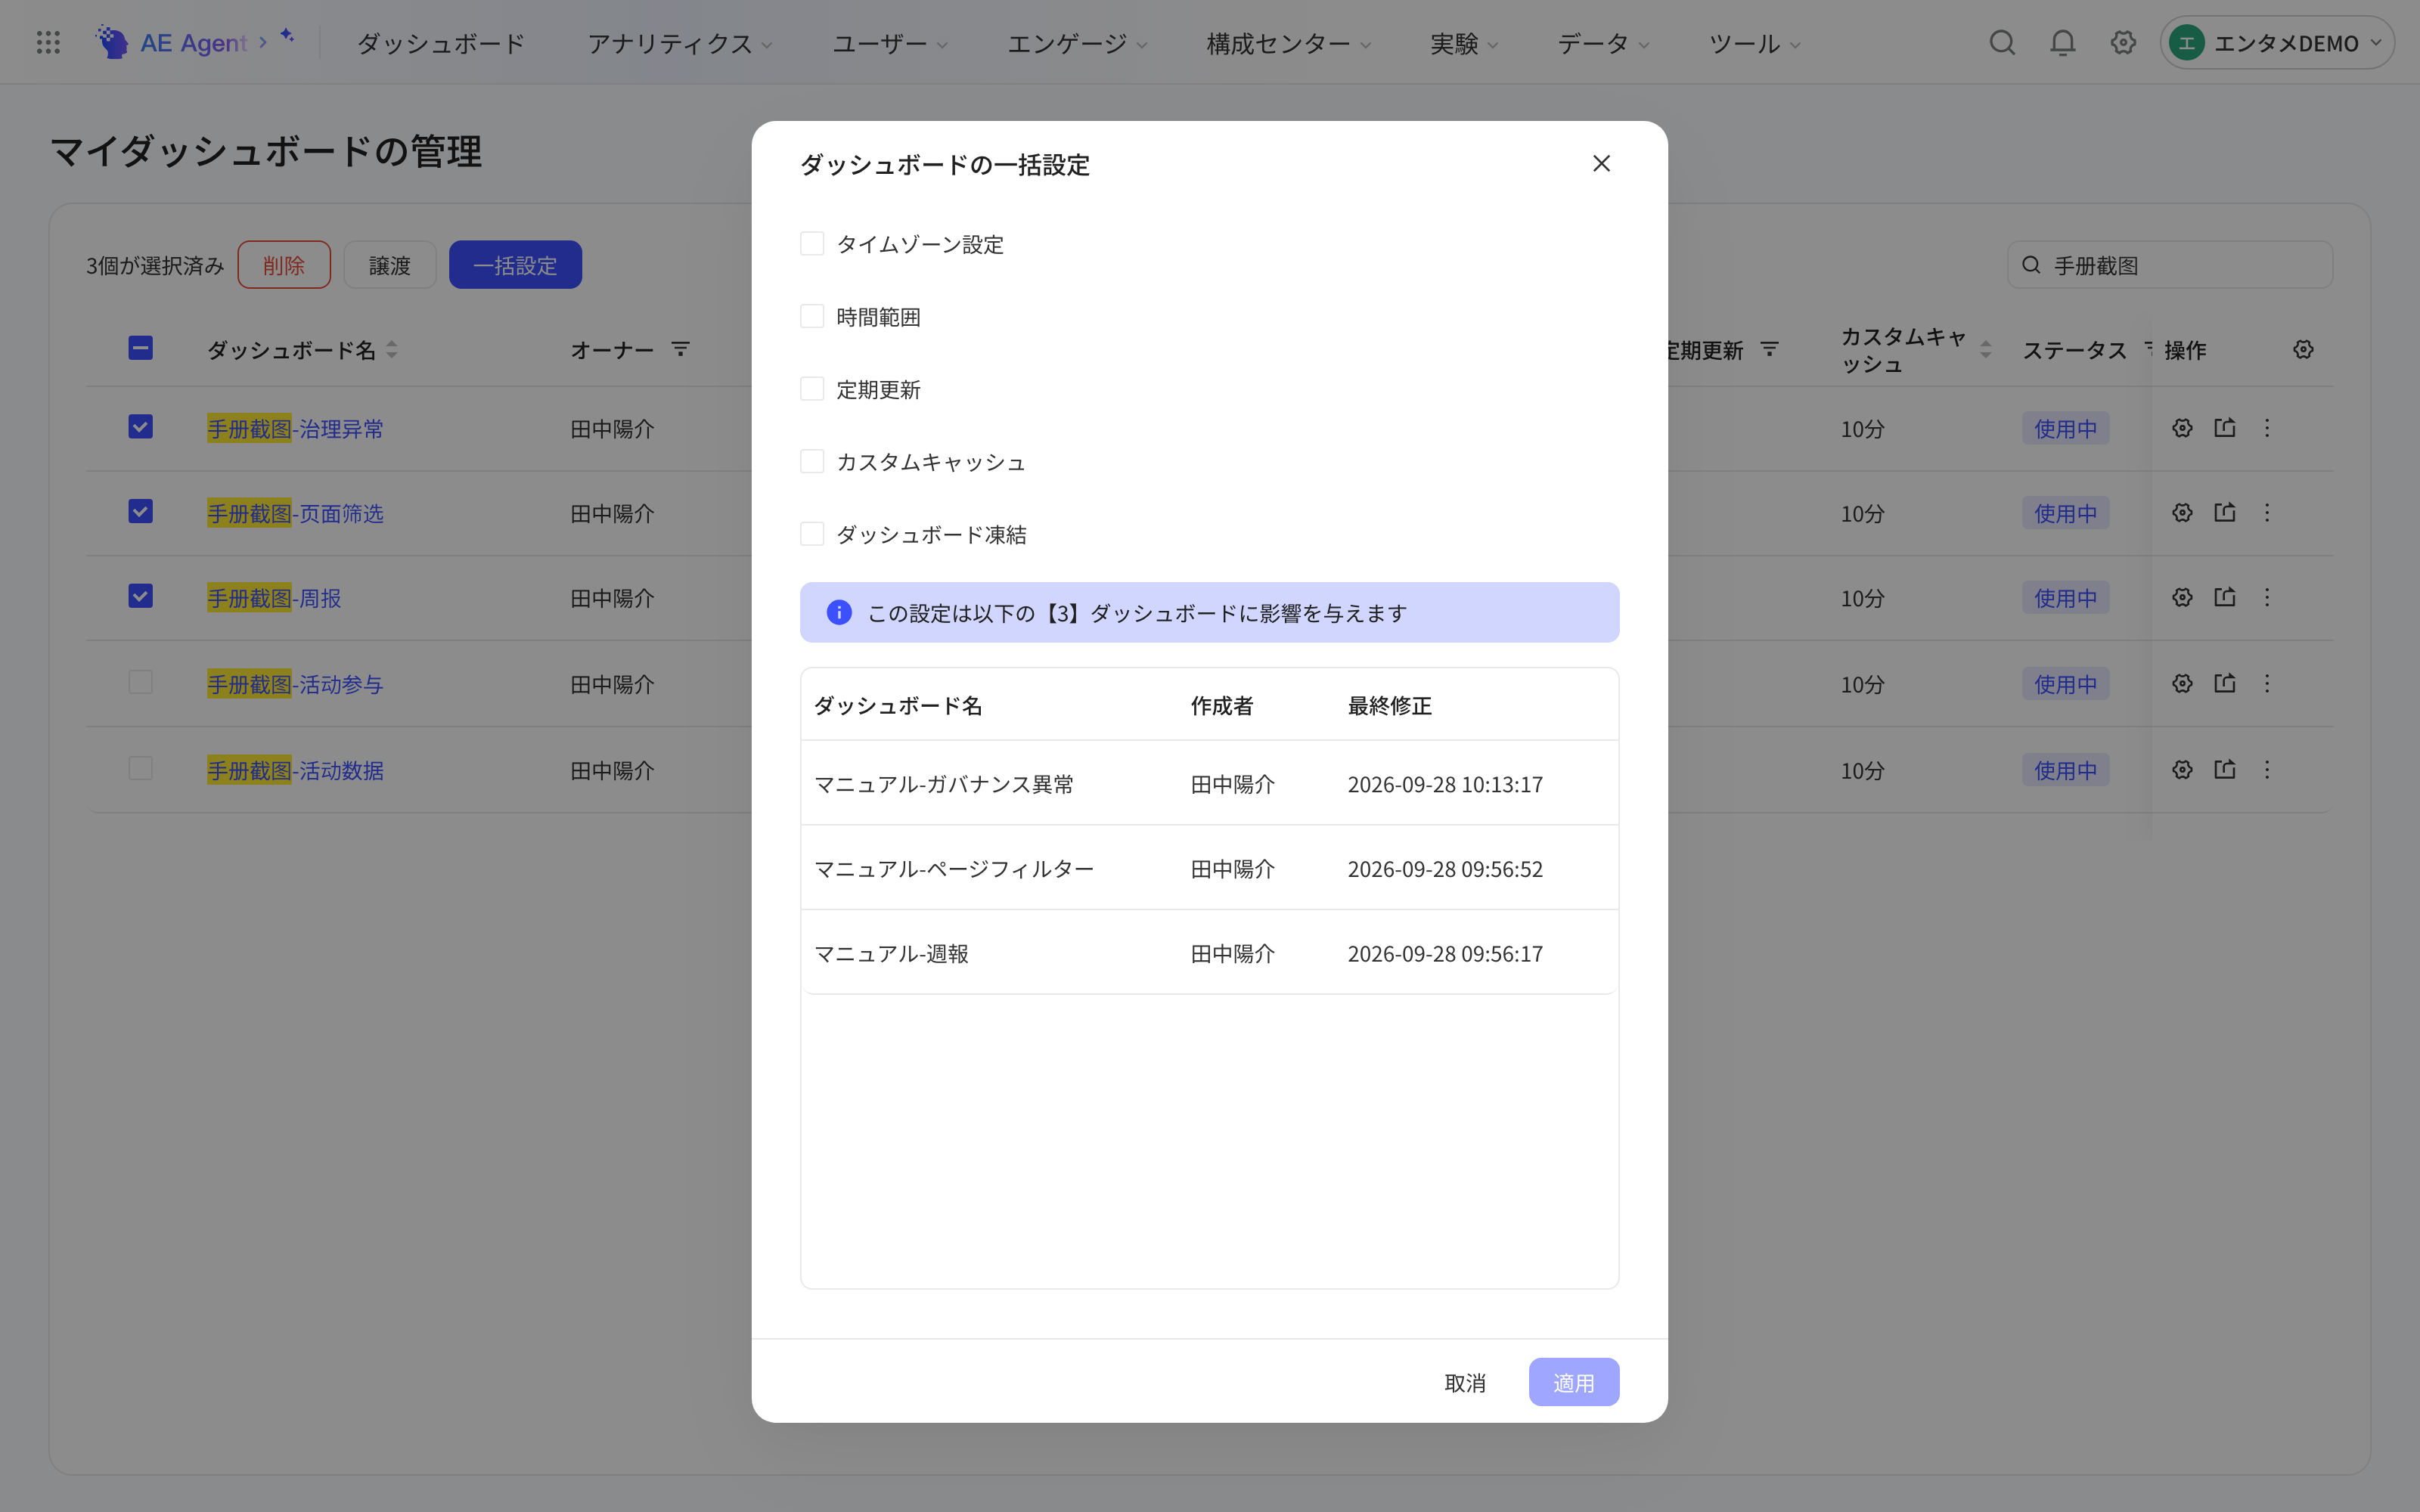Click the オーナー column filter icon
Viewport: 2420px width, 1512px height.
[x=680, y=349]
